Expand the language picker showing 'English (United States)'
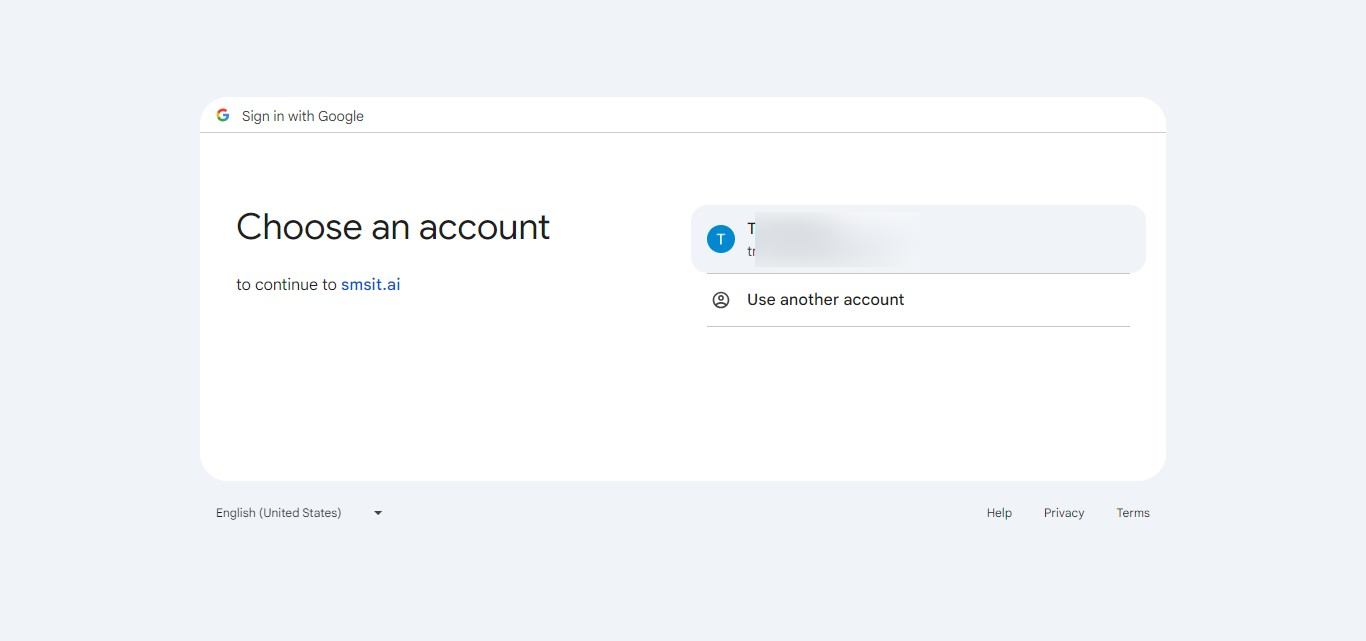 298,512
